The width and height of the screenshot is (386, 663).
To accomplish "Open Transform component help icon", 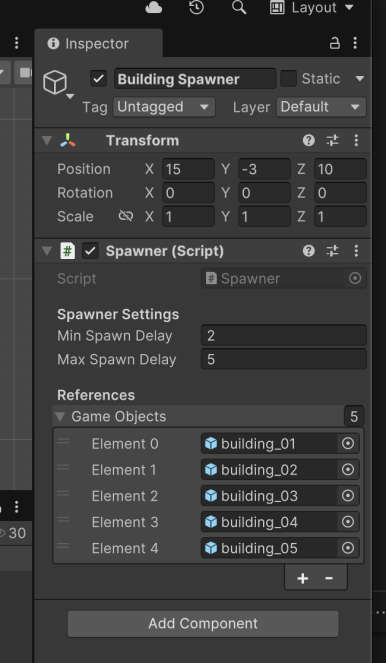I will coord(309,140).
